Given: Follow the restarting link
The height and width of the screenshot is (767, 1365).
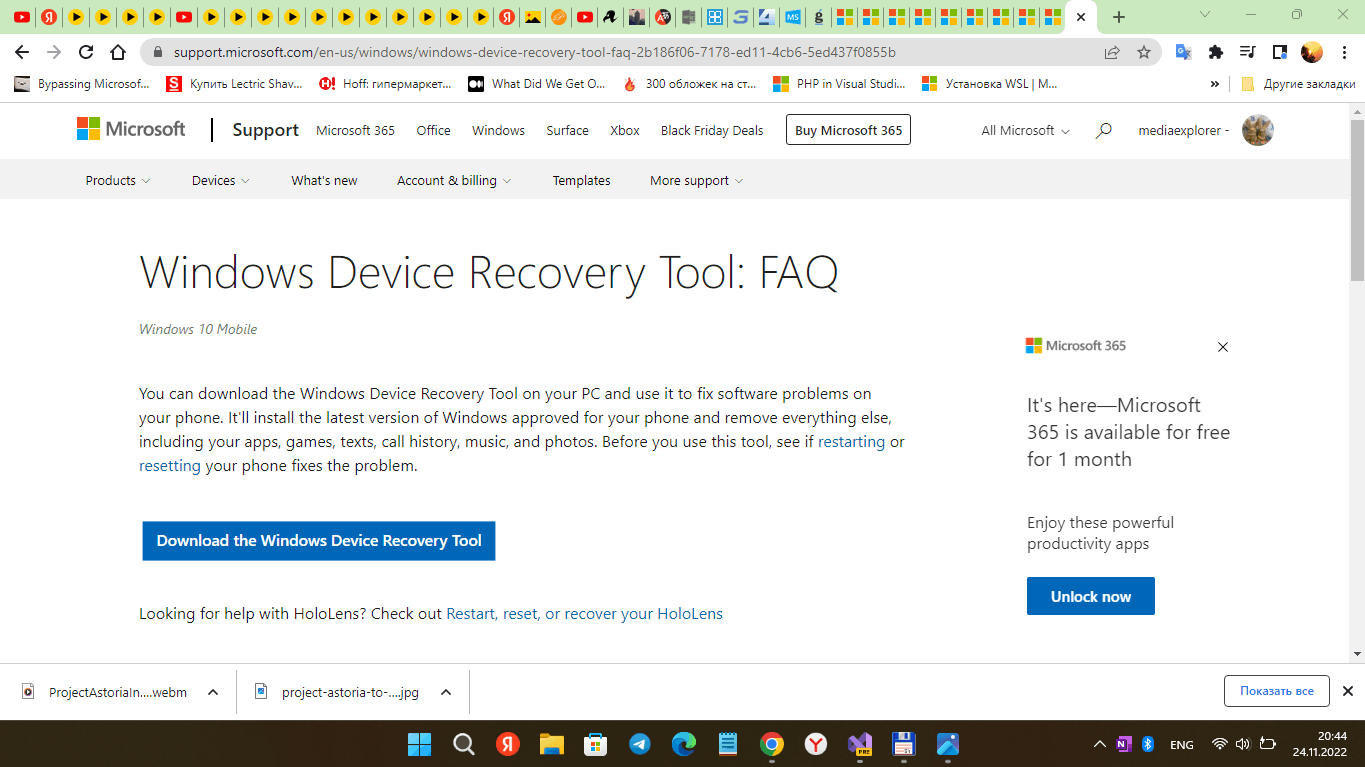Looking at the screenshot, I should [x=852, y=441].
